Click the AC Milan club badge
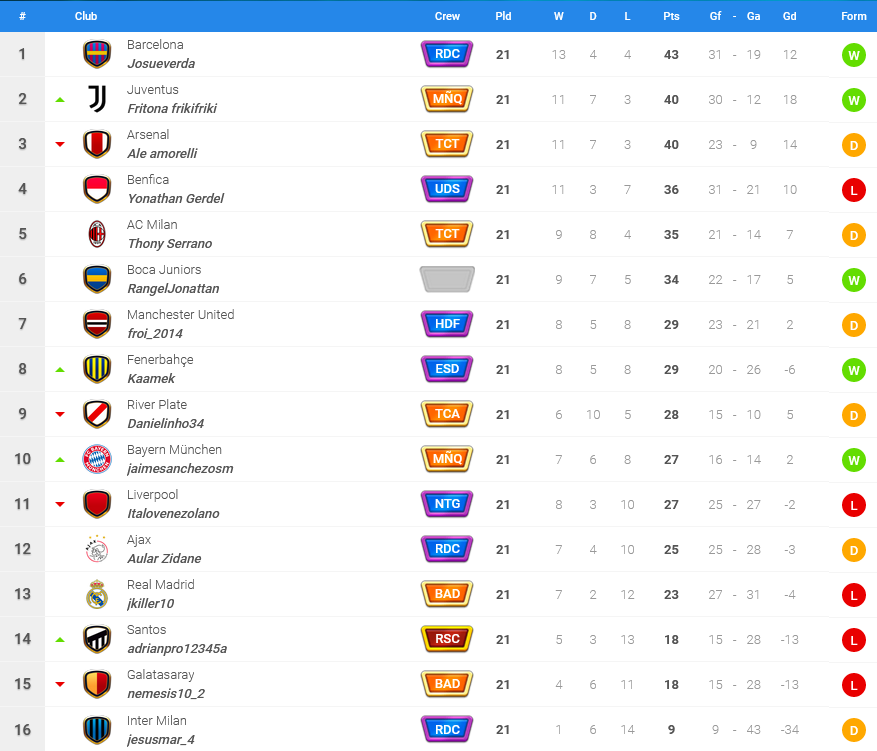 [97, 234]
